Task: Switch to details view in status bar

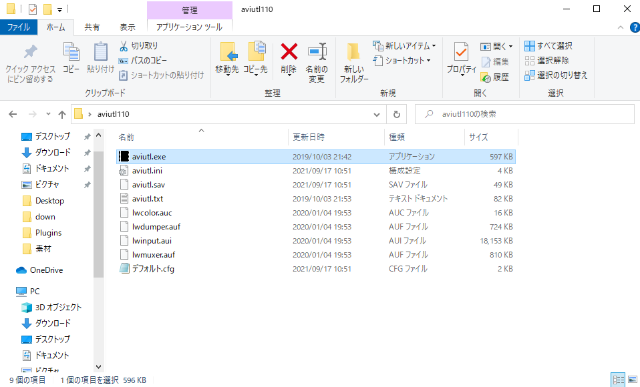Action: click(618, 379)
